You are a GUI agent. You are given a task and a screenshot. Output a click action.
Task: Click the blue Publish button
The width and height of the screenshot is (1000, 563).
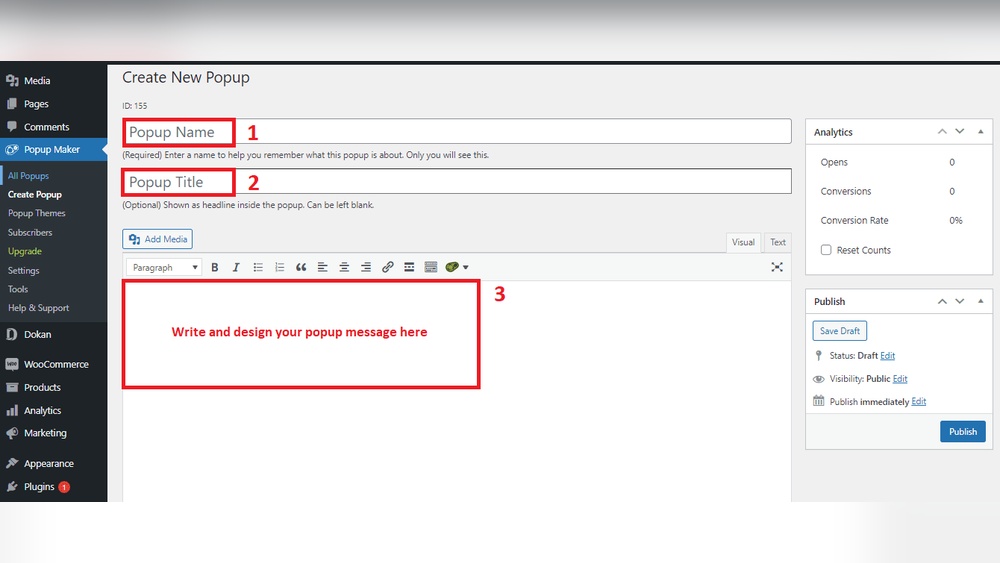click(962, 432)
